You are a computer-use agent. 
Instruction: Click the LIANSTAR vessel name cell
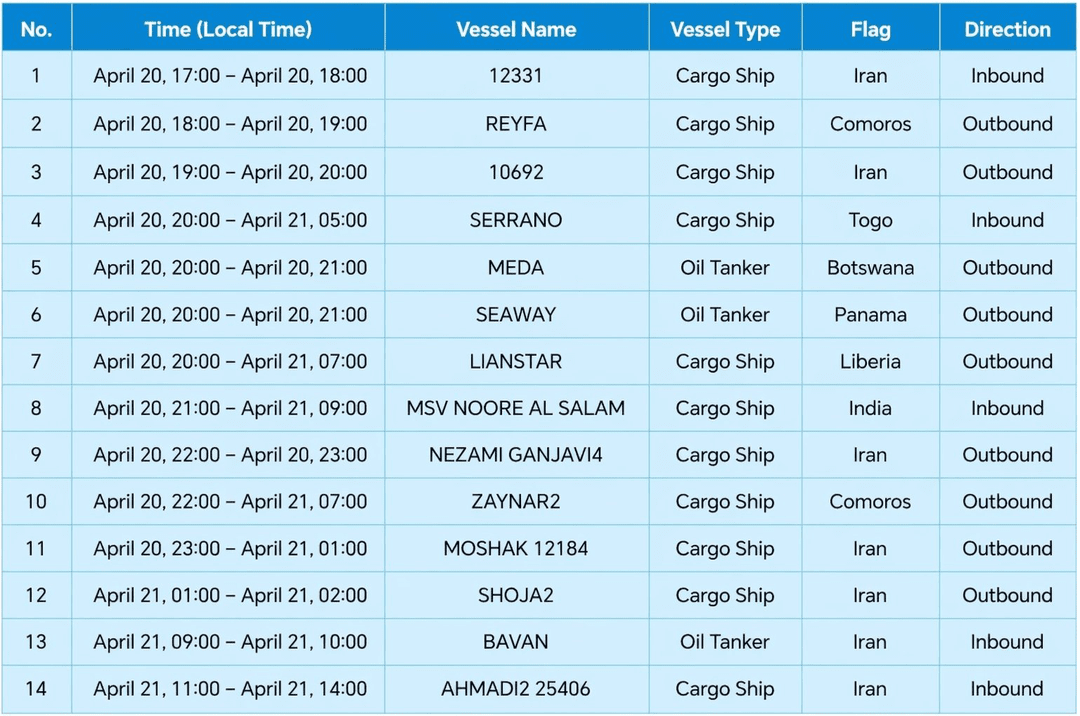(516, 361)
